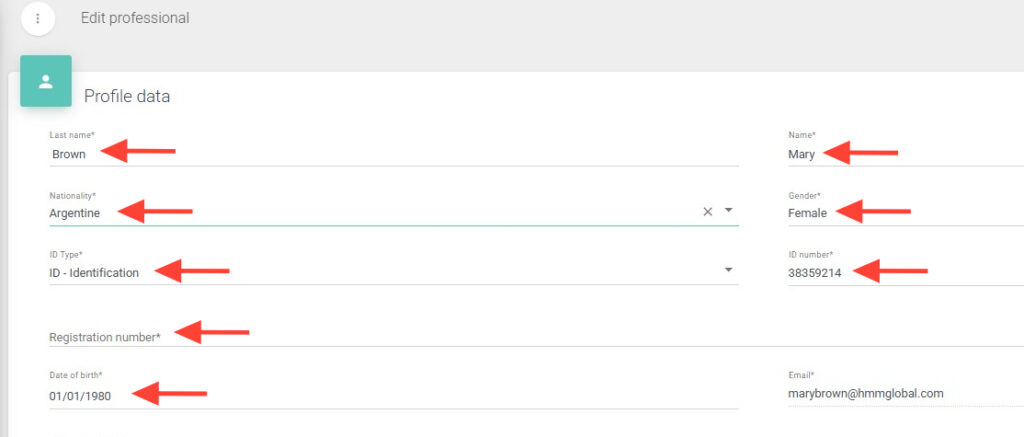1024x437 pixels.
Task: Expand the ID Type dropdown arrow
Action: coord(729,270)
